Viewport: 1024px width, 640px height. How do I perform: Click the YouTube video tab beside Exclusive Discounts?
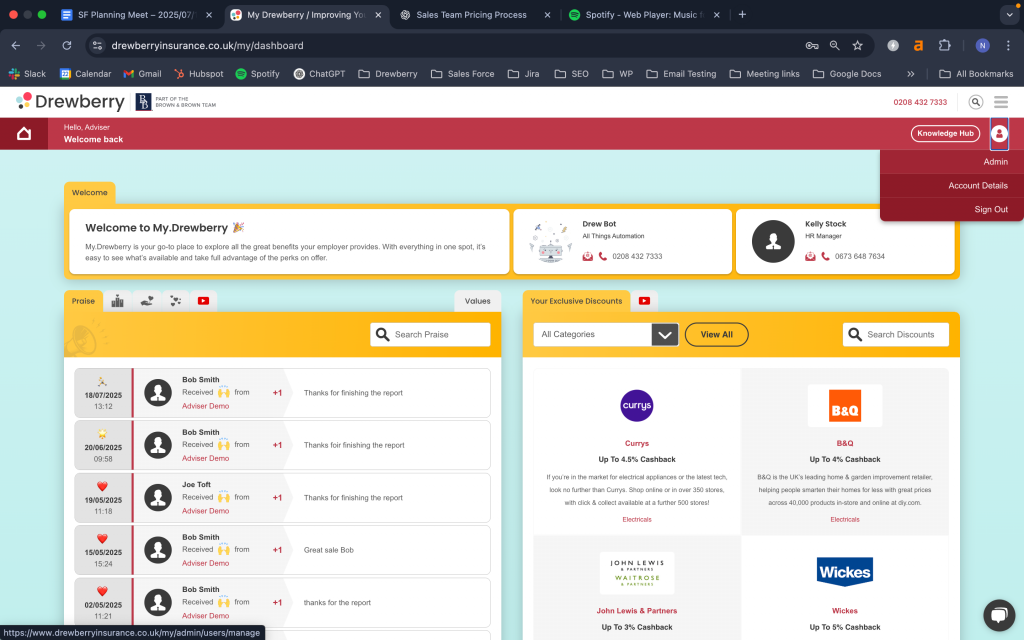[x=644, y=301]
